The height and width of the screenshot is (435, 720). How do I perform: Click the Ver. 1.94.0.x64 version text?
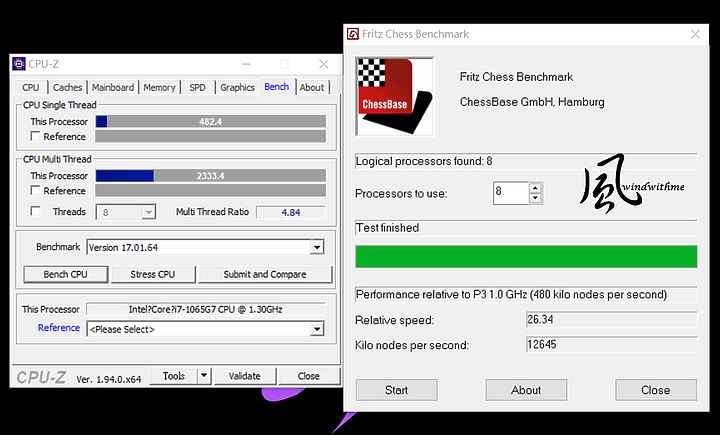[x=109, y=379]
